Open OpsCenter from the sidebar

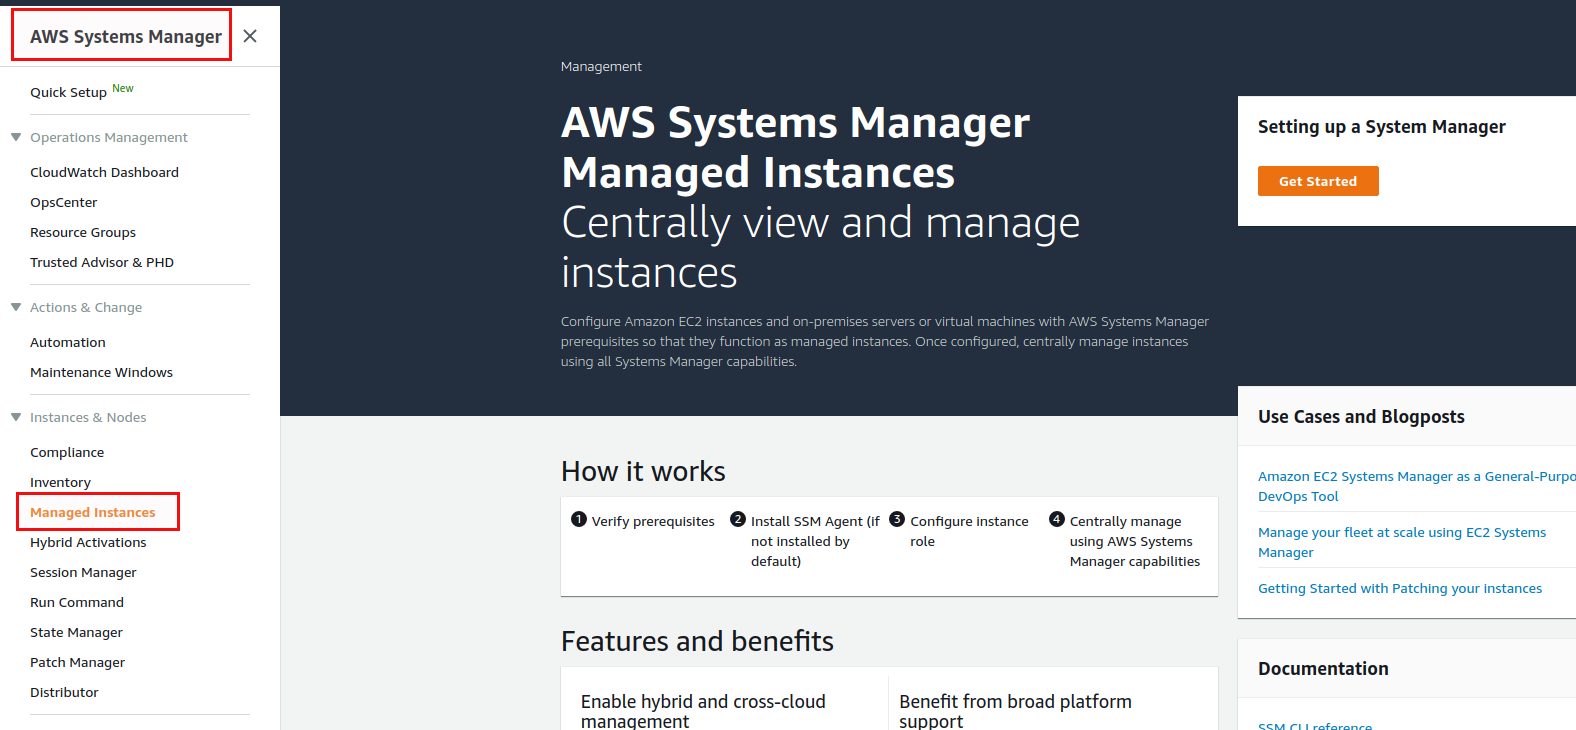pyautogui.click(x=64, y=202)
